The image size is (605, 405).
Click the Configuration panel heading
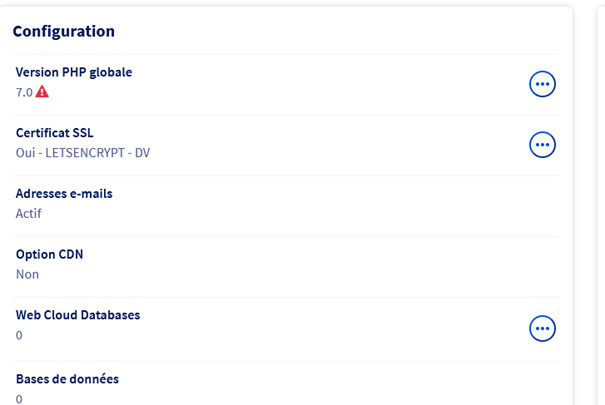click(64, 31)
